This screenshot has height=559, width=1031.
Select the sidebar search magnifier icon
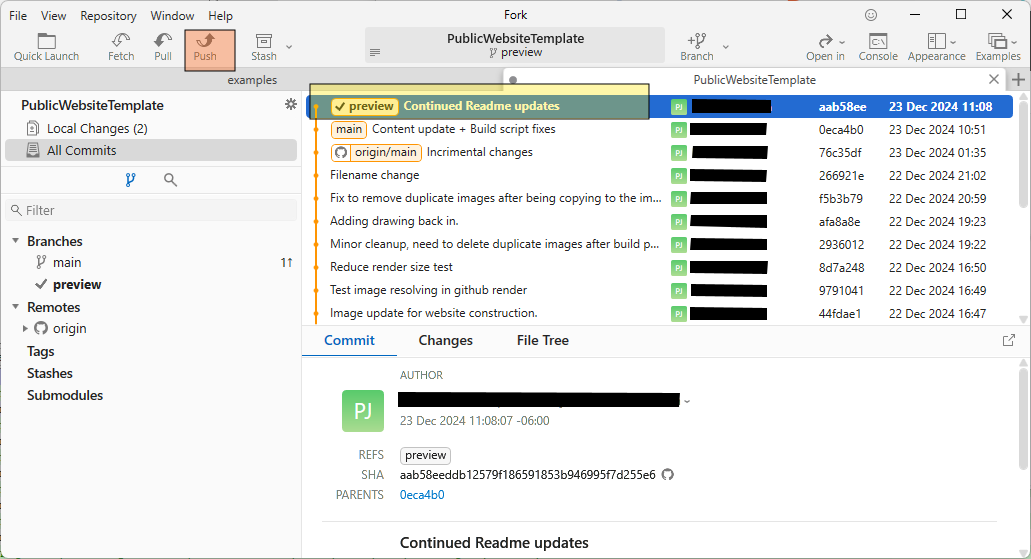(171, 180)
